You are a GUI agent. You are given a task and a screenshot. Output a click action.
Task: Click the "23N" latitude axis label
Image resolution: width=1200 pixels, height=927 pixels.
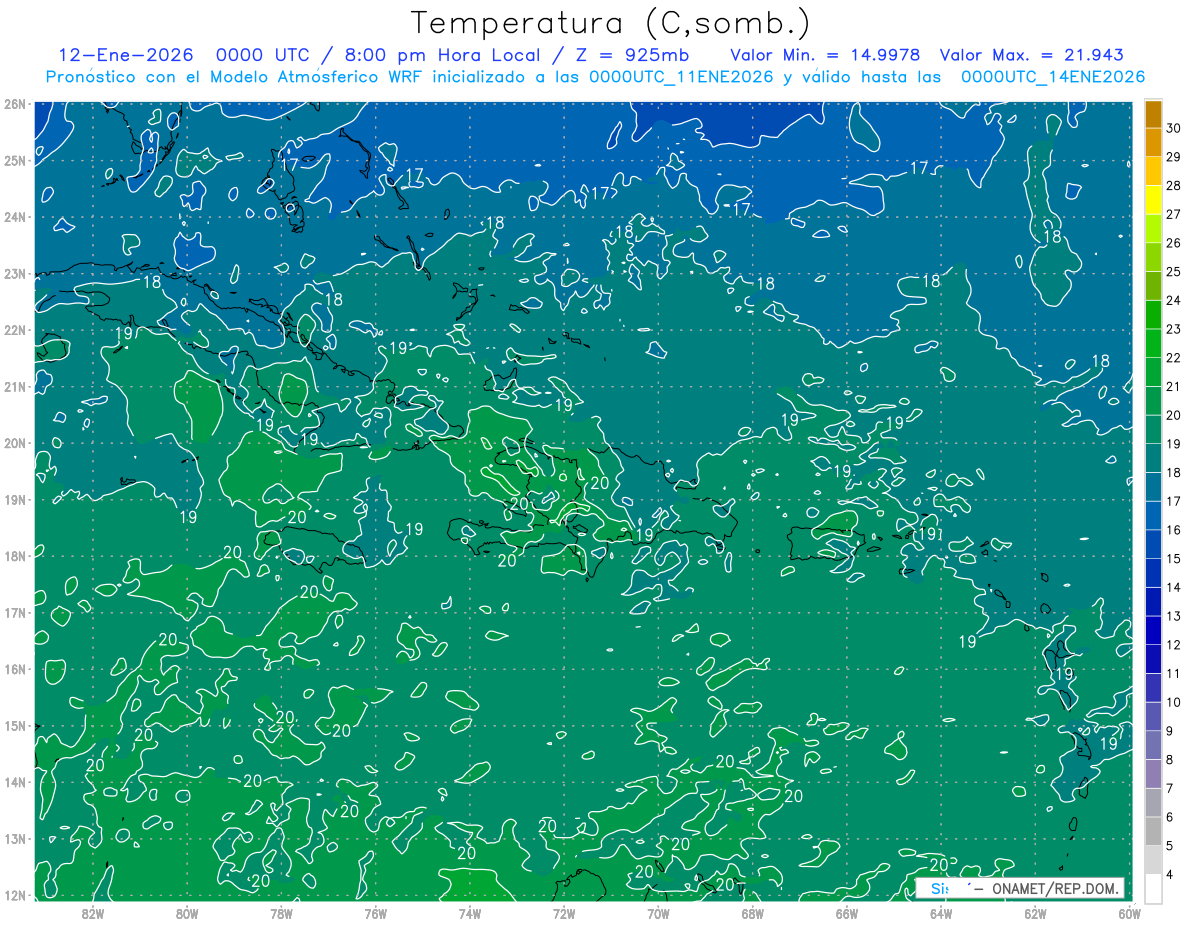[14, 273]
